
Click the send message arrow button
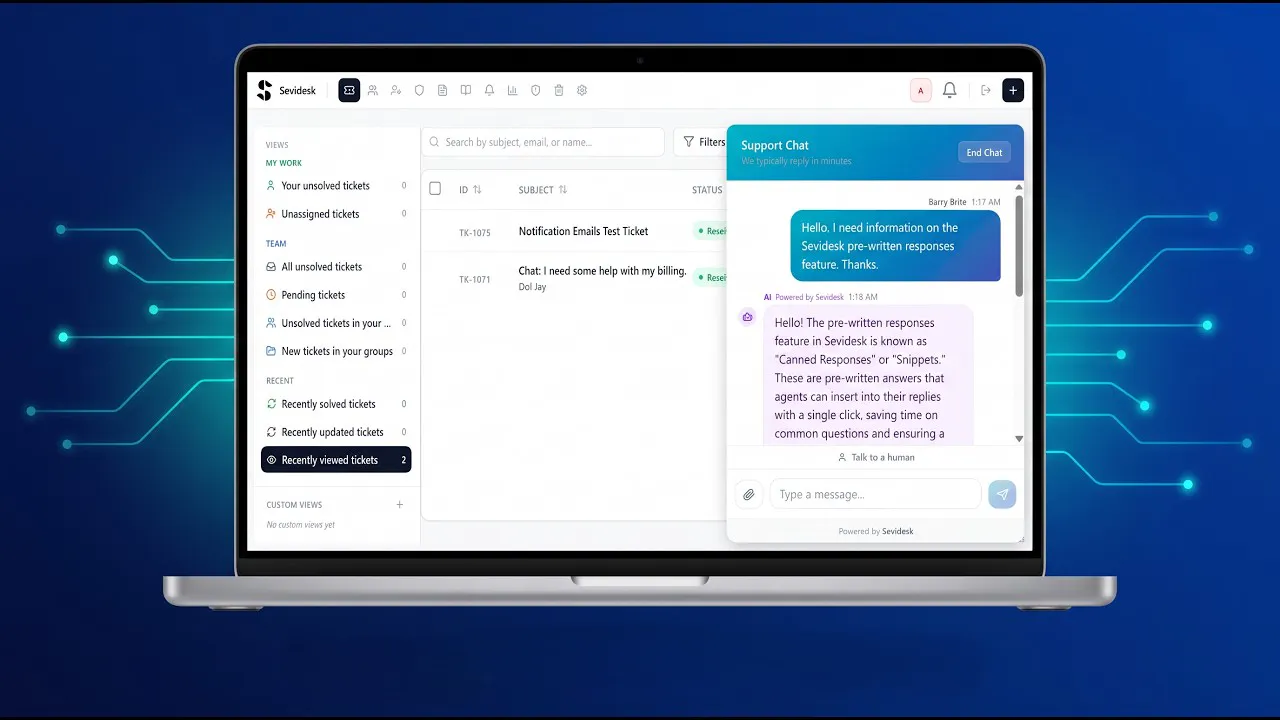coord(1002,494)
